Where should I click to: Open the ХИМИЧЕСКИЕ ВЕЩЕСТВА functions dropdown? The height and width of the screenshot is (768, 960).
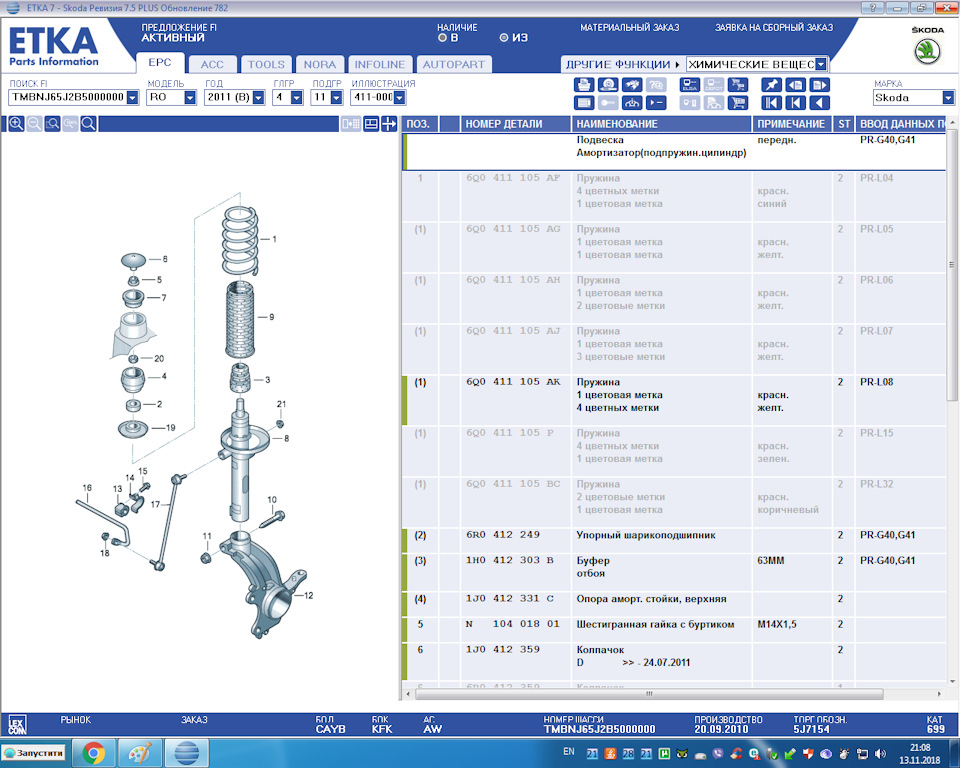(821, 64)
